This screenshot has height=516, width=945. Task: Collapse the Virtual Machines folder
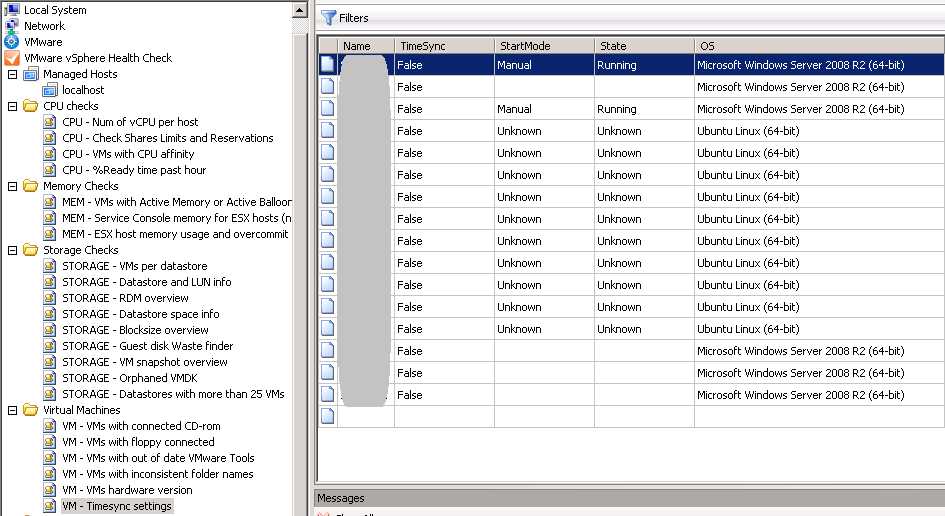(x=12, y=410)
